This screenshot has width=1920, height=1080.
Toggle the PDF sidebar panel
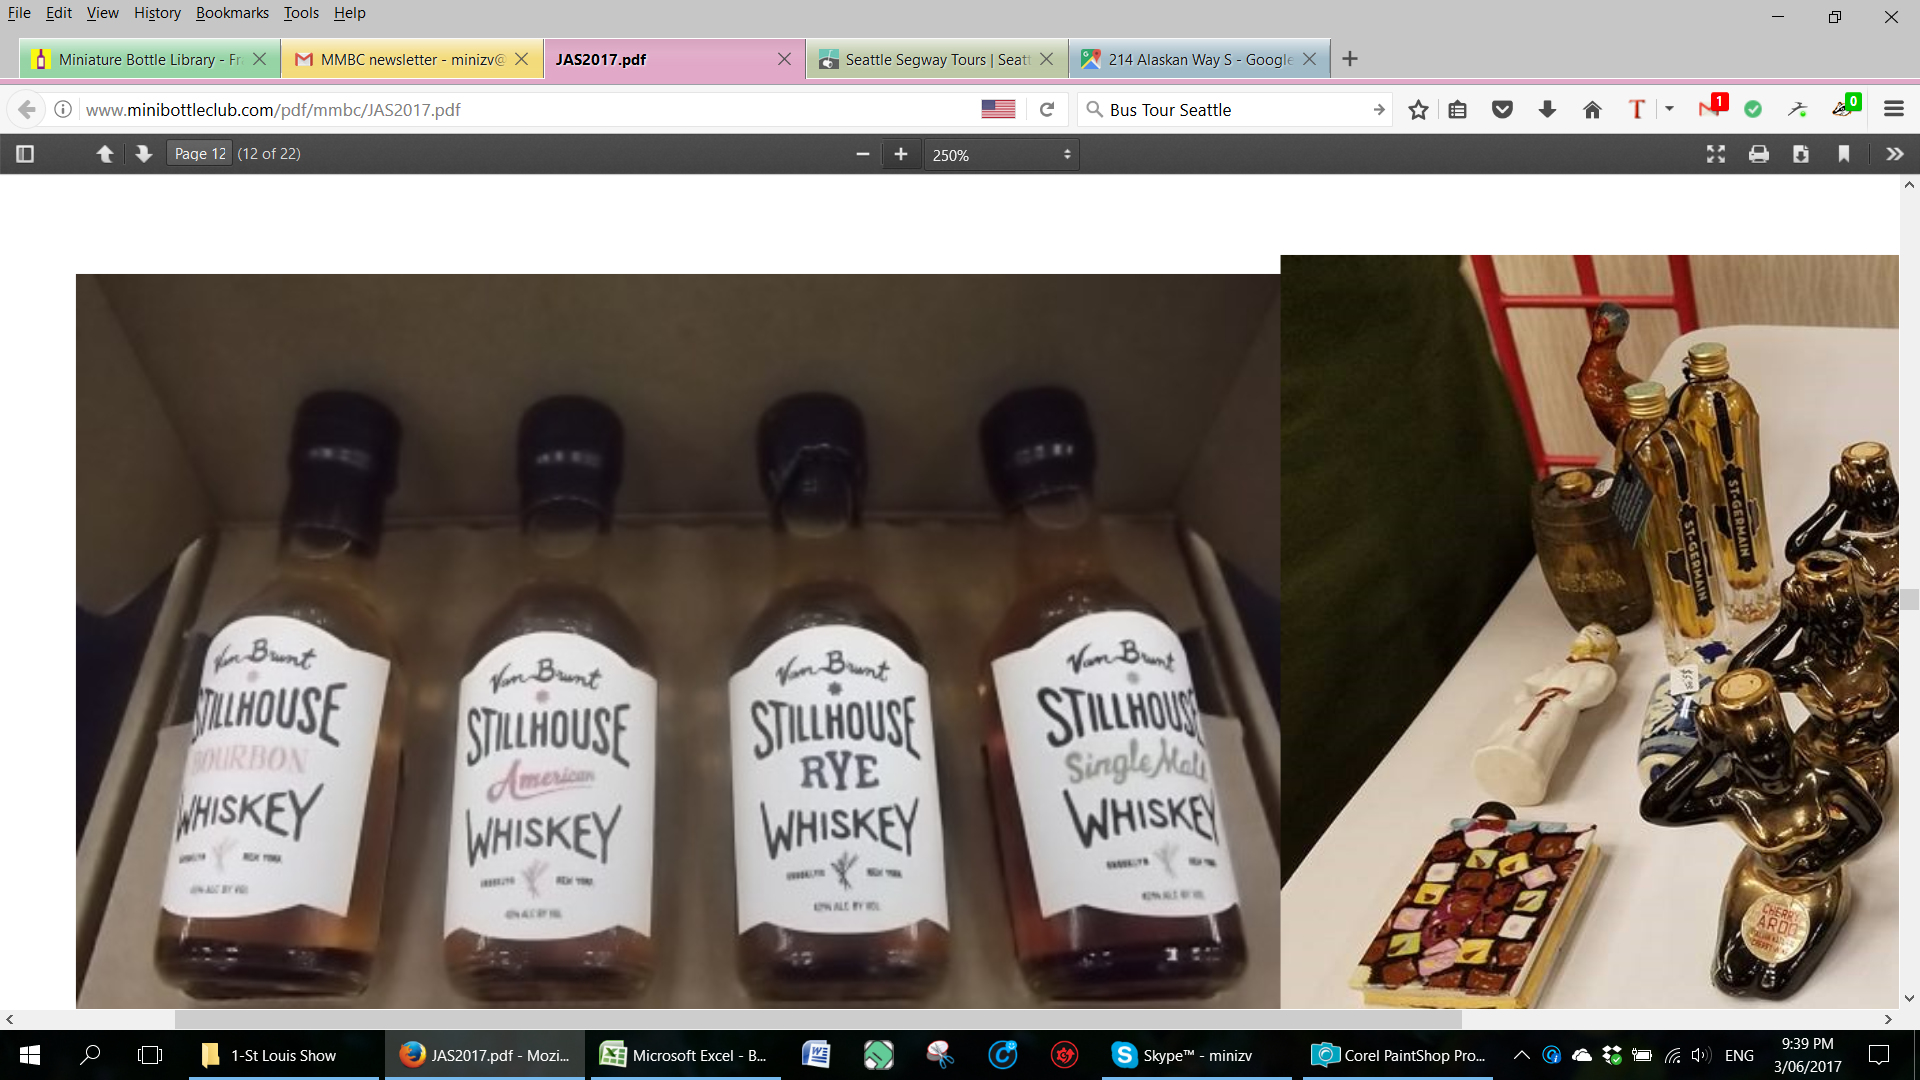(x=25, y=154)
